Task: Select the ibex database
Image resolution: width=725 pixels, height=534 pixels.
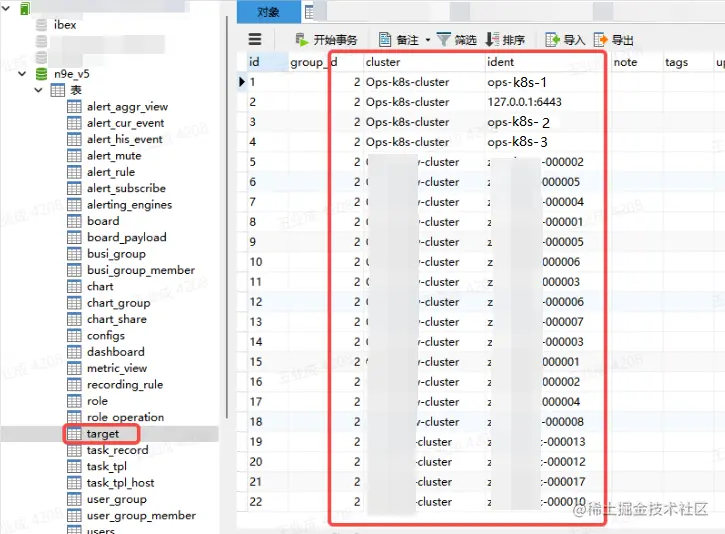Action: click(65, 25)
